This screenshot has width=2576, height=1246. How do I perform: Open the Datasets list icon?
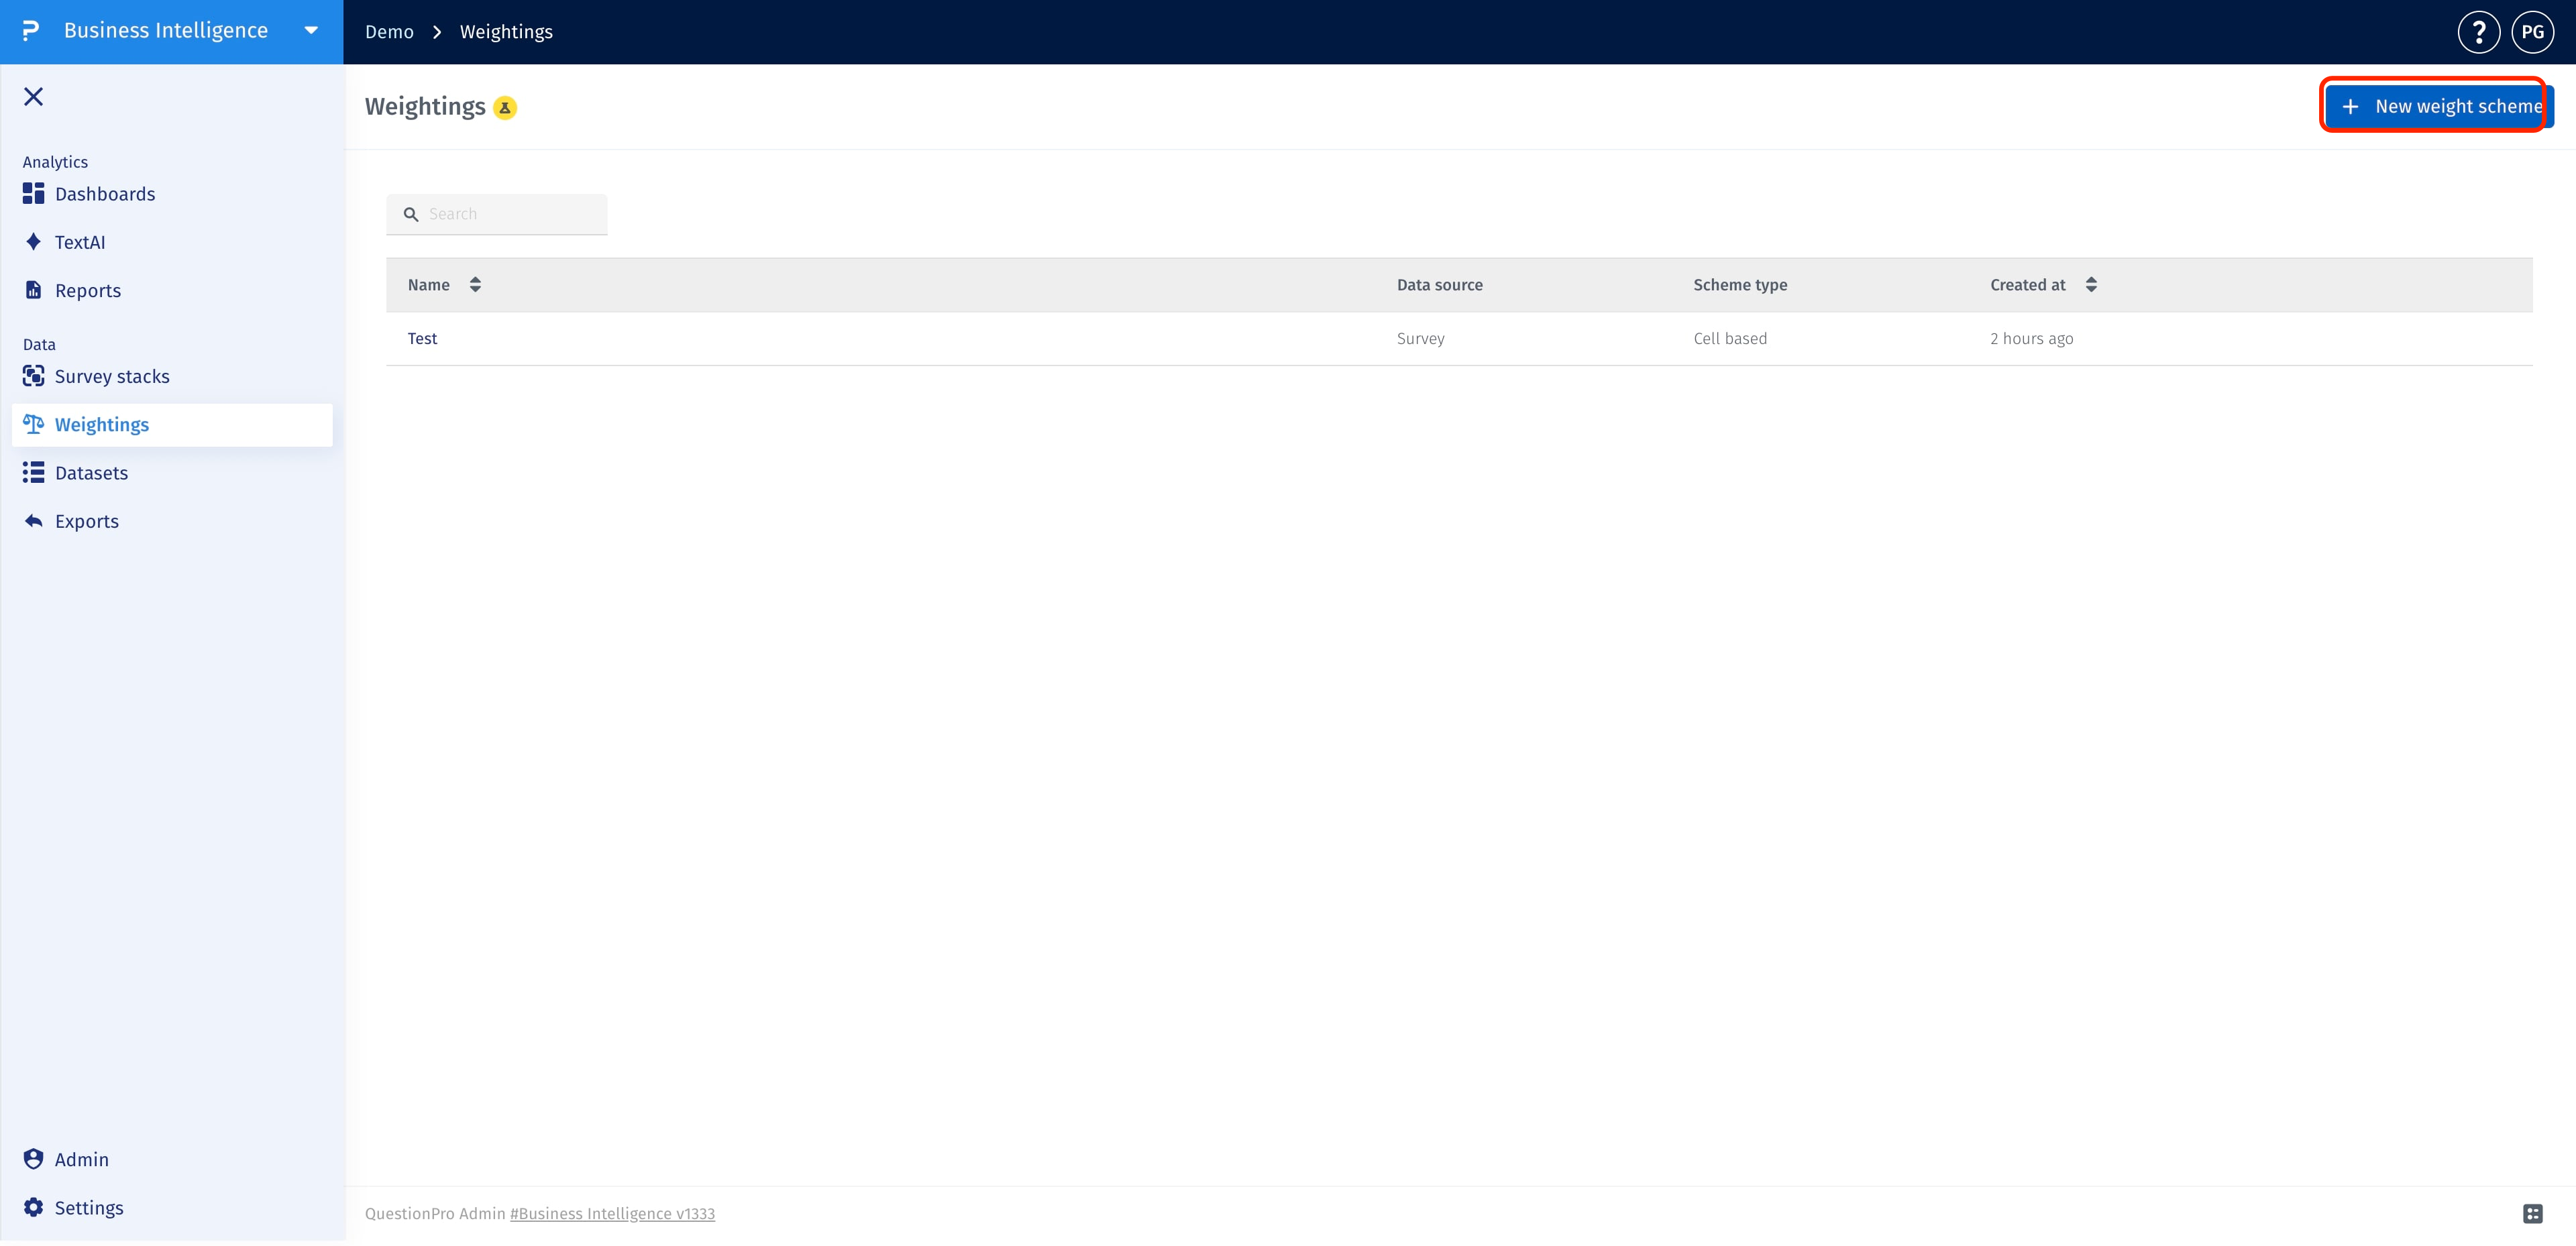(33, 472)
